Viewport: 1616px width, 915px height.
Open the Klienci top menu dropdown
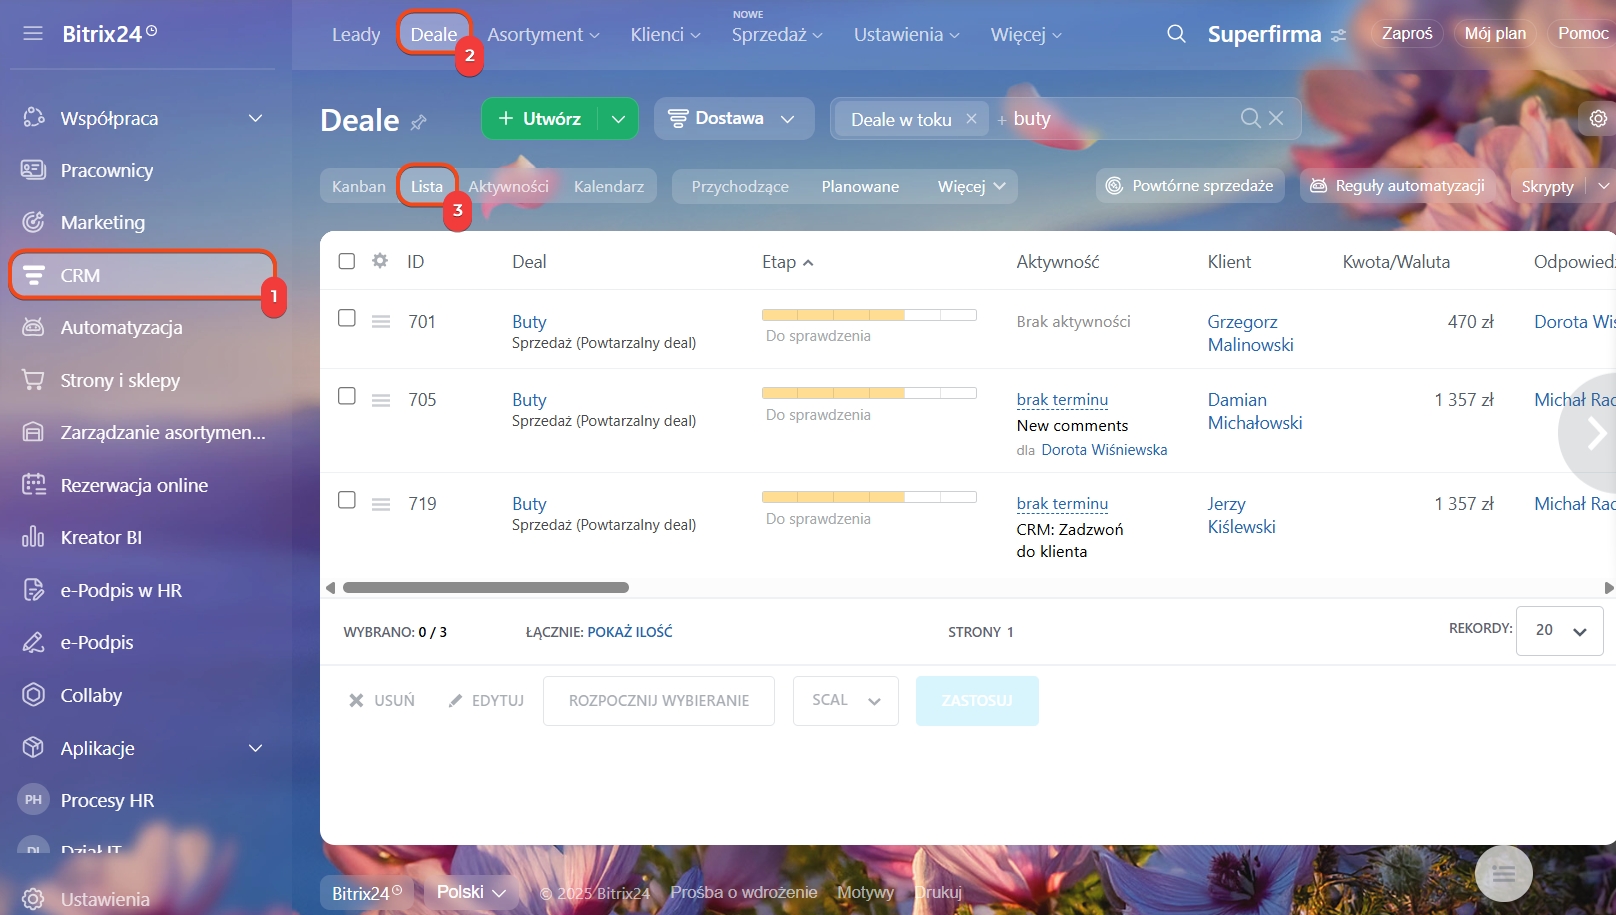click(x=665, y=35)
